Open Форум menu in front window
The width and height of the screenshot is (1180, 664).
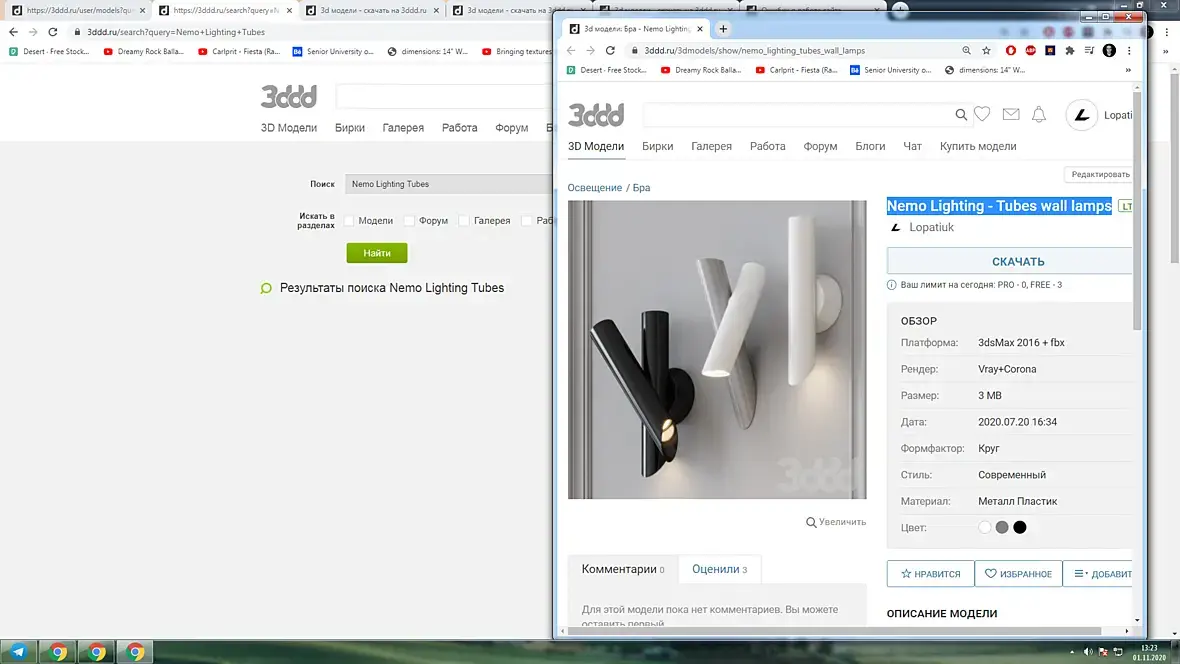(x=820, y=146)
